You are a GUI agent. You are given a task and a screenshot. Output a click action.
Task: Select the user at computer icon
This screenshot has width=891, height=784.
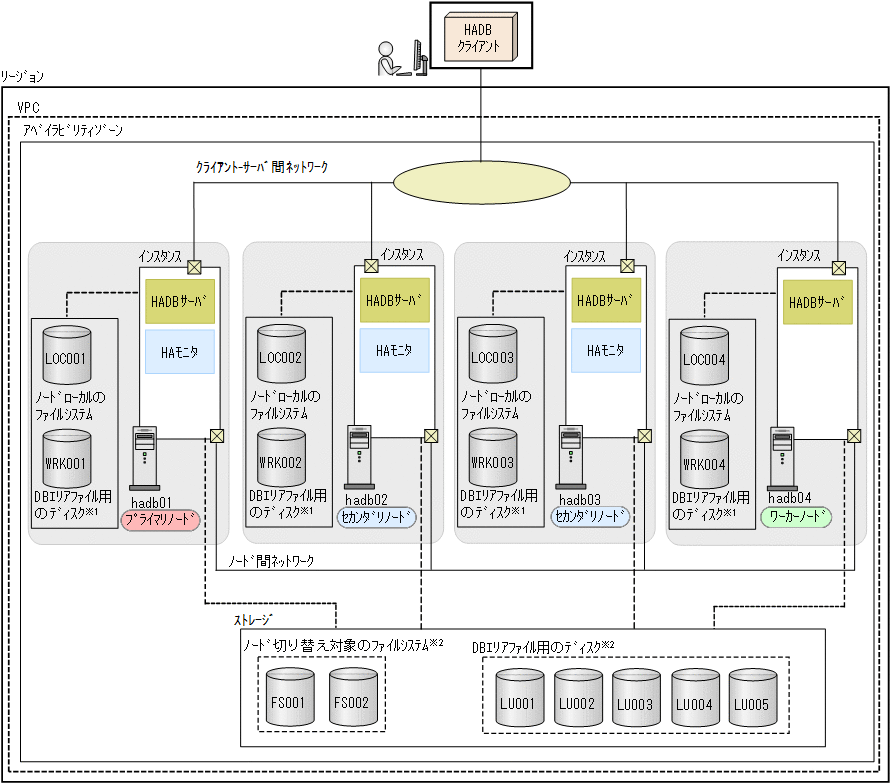coord(400,60)
